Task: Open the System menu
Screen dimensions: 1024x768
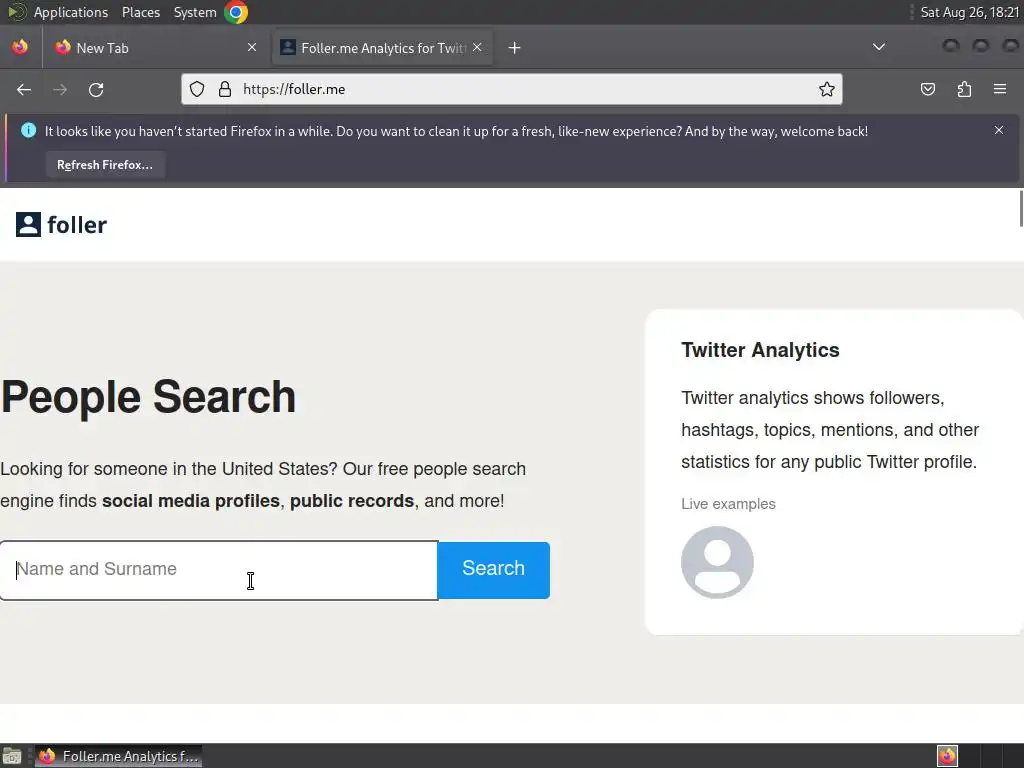Action: [x=195, y=12]
